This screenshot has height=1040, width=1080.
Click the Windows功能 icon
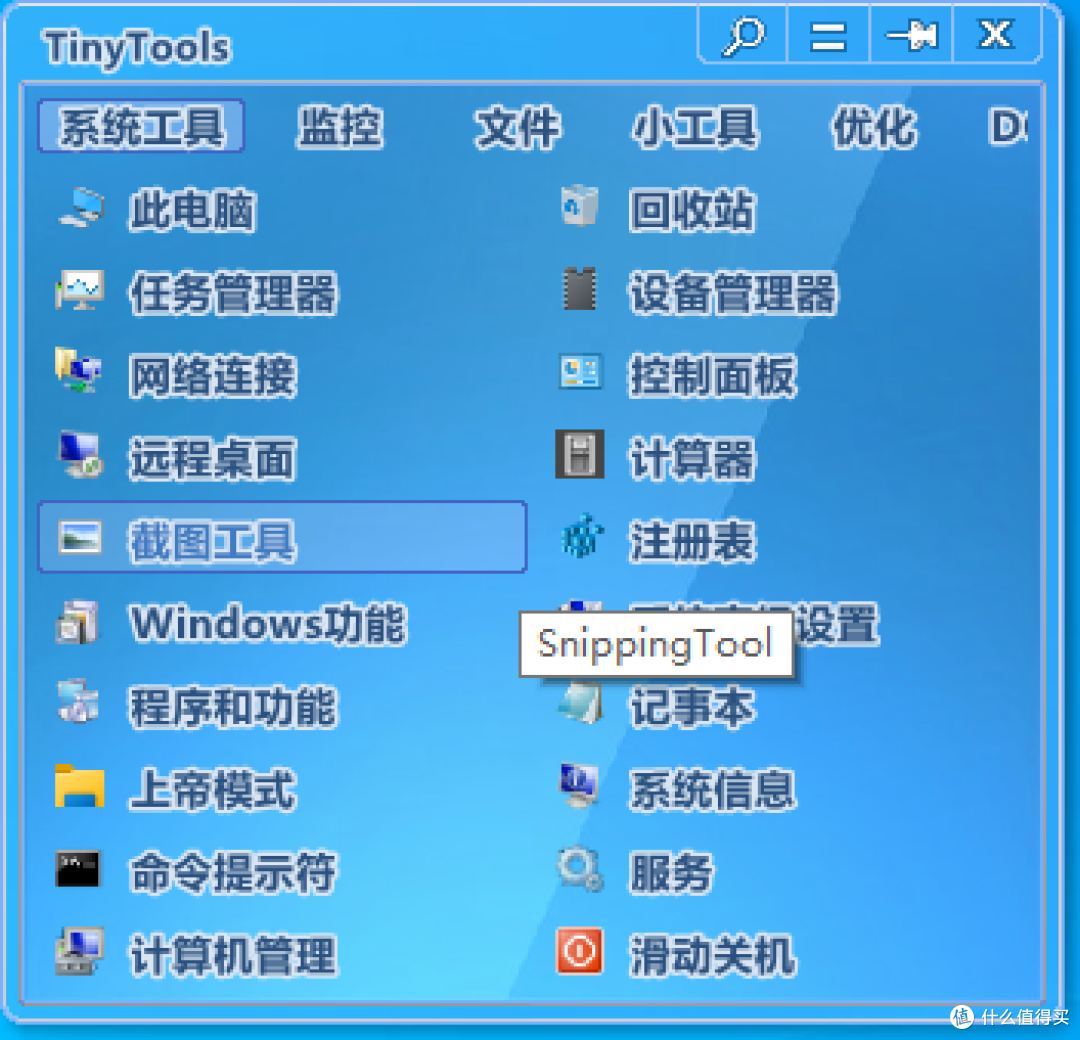(77, 622)
